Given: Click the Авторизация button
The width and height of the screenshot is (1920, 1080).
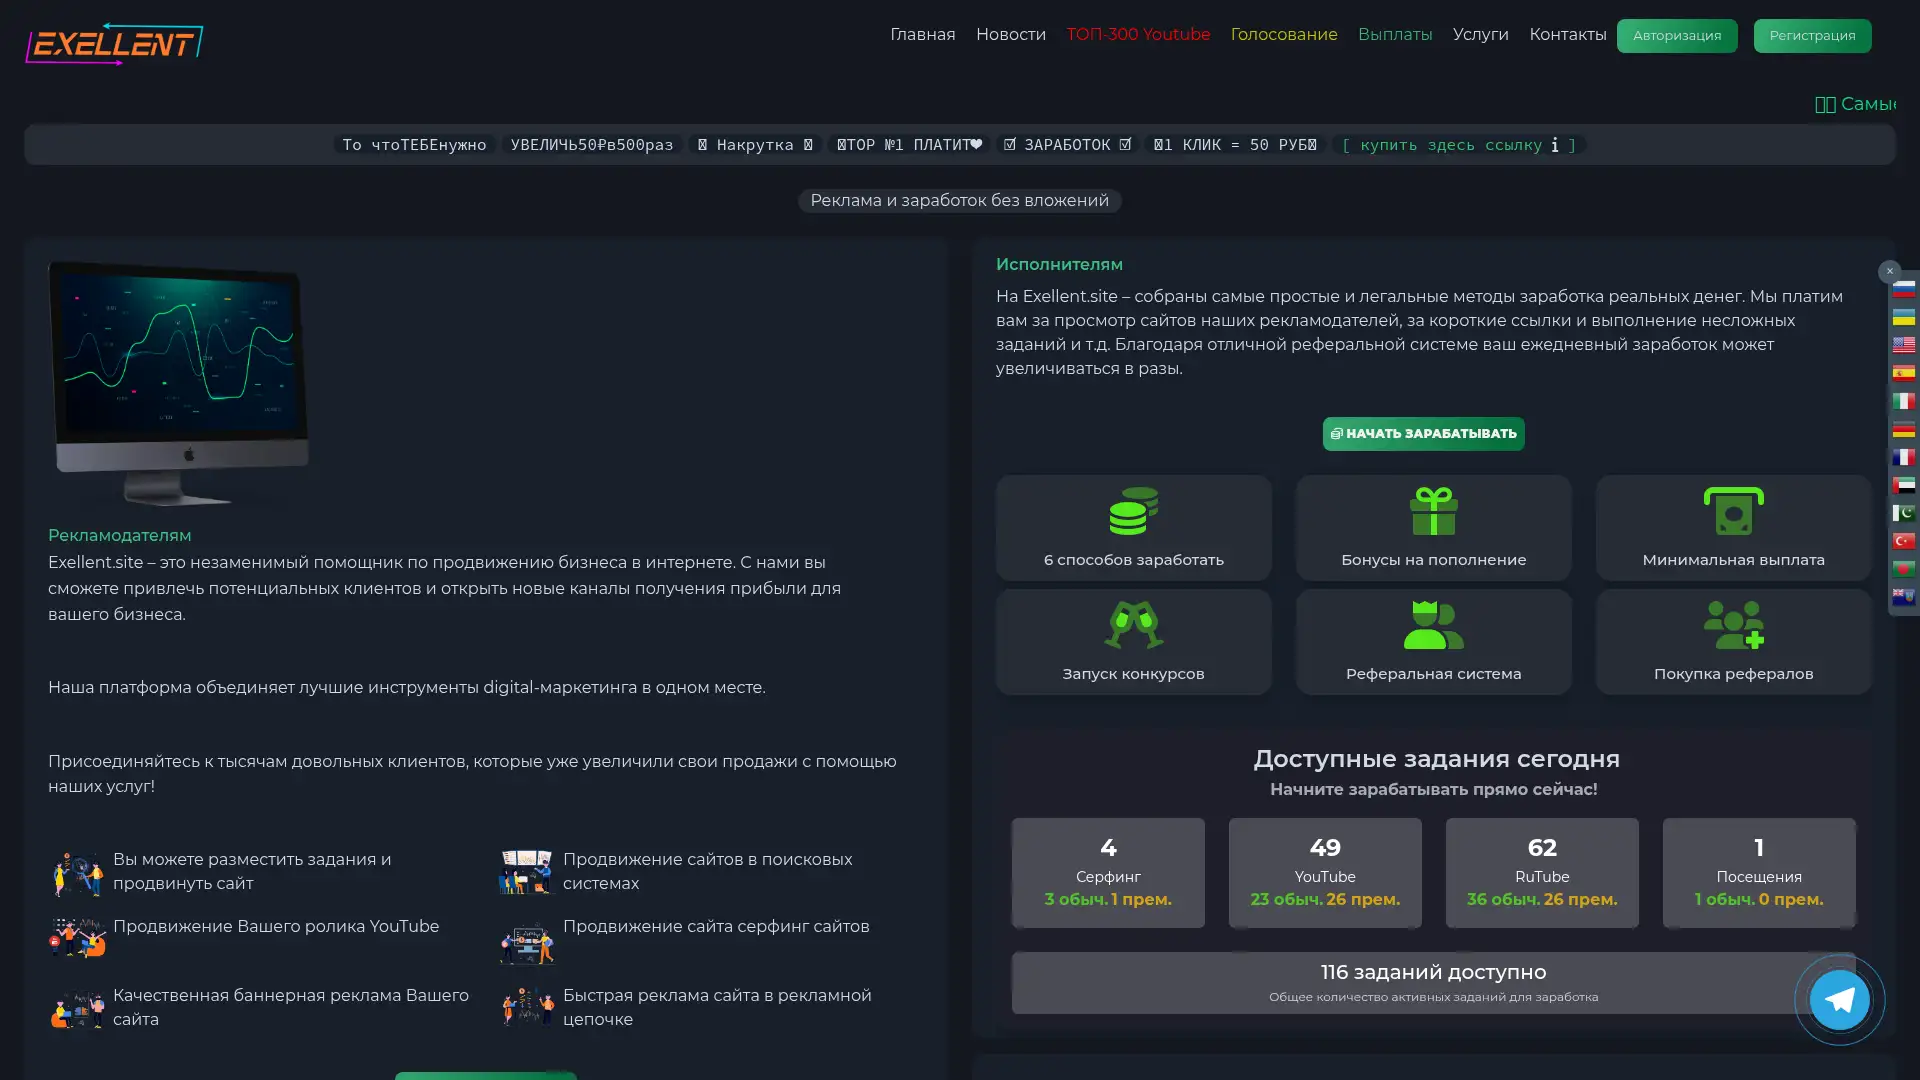Looking at the screenshot, I should [1677, 36].
